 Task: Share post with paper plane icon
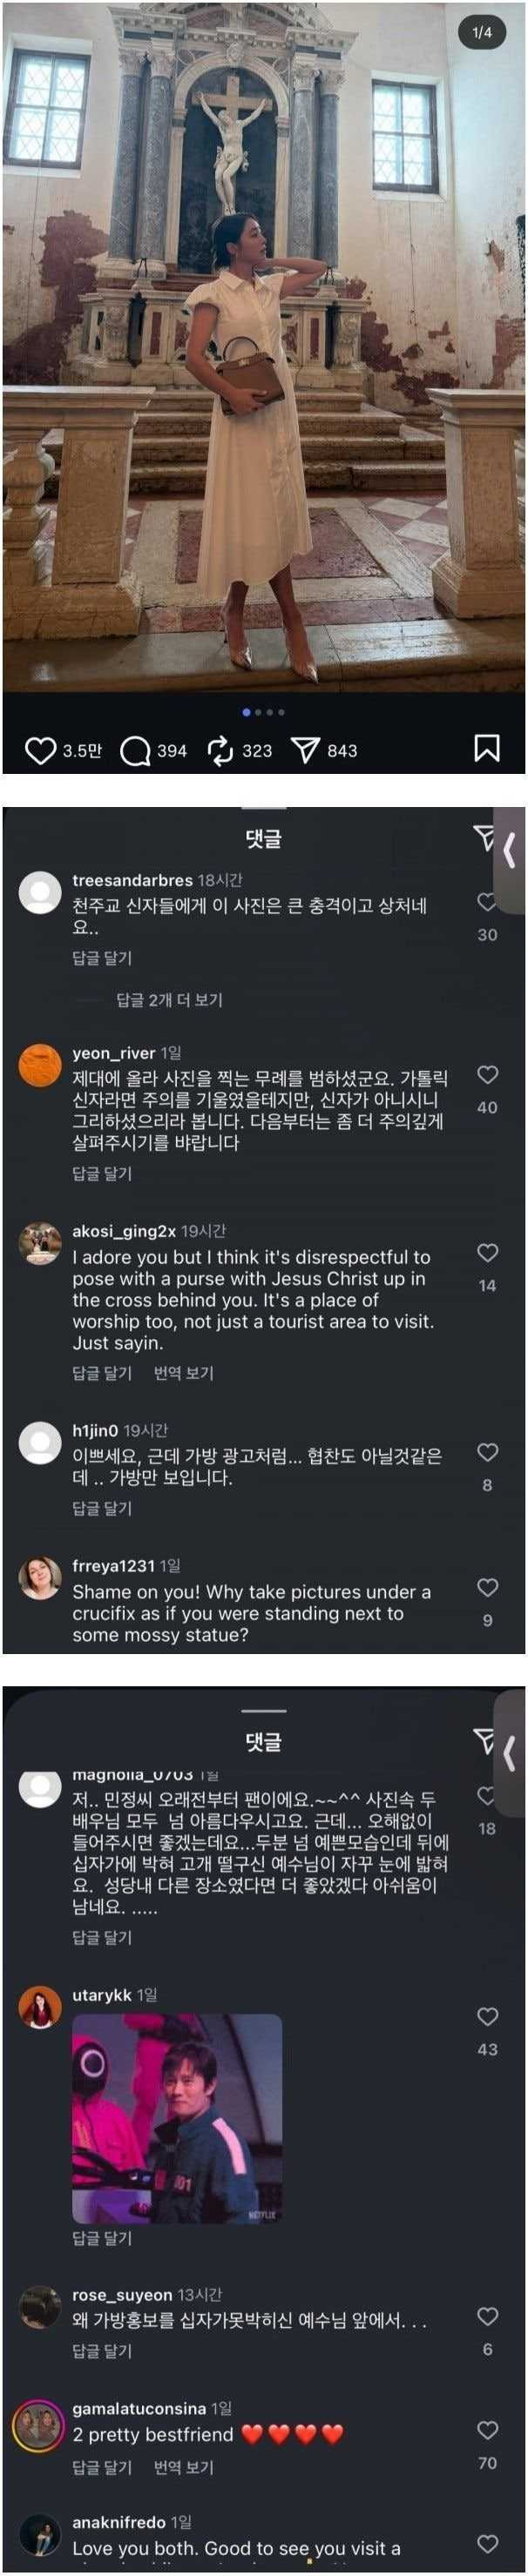(x=305, y=750)
